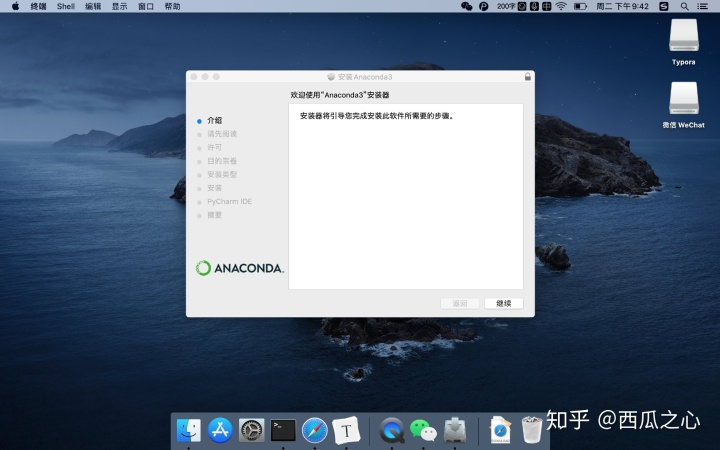Open the 窗口 menu
This screenshot has width=720, height=450.
146,6
